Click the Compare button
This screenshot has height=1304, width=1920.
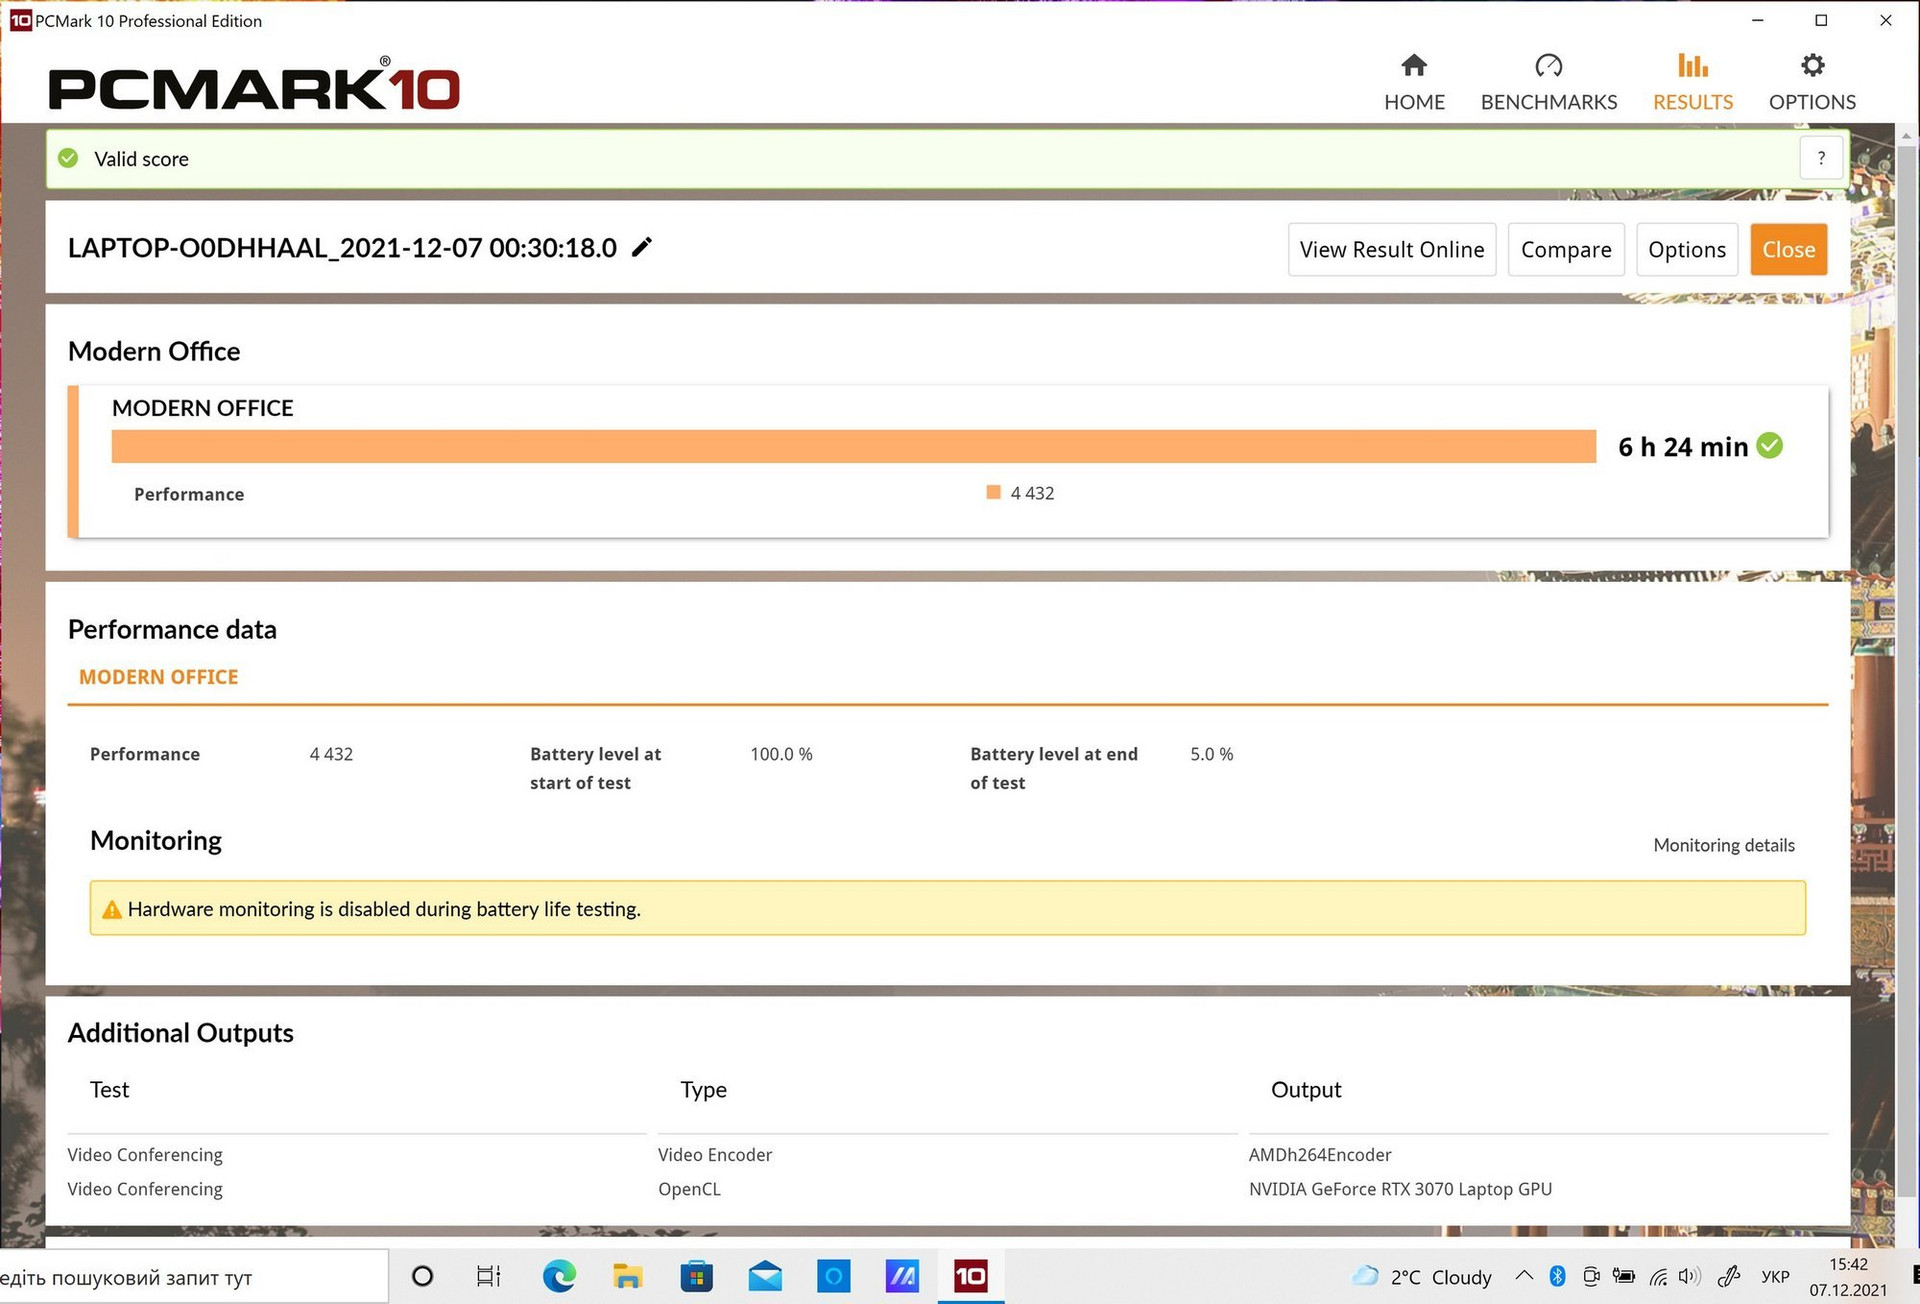pyautogui.click(x=1566, y=249)
